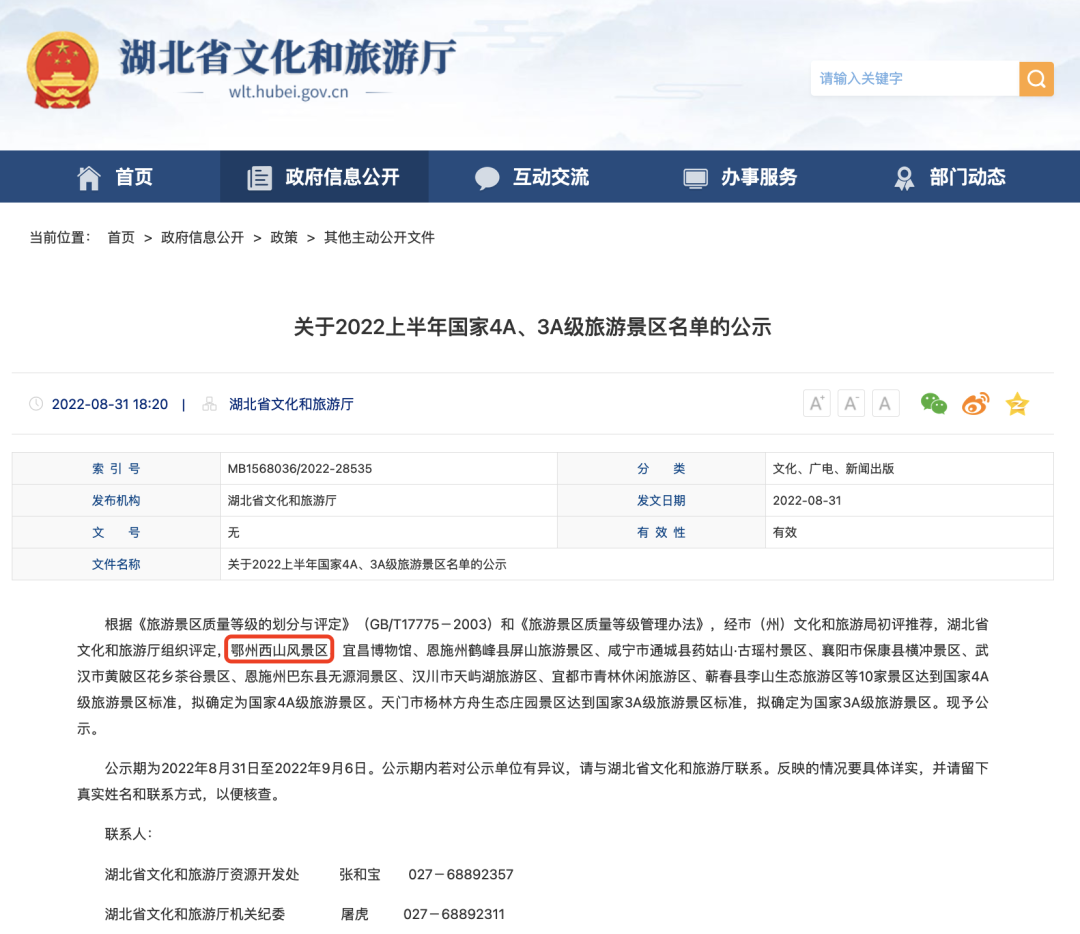Click the highlighted 鄂州西山风景区 text
The image size is (1080, 934).
pyautogui.click(x=279, y=650)
